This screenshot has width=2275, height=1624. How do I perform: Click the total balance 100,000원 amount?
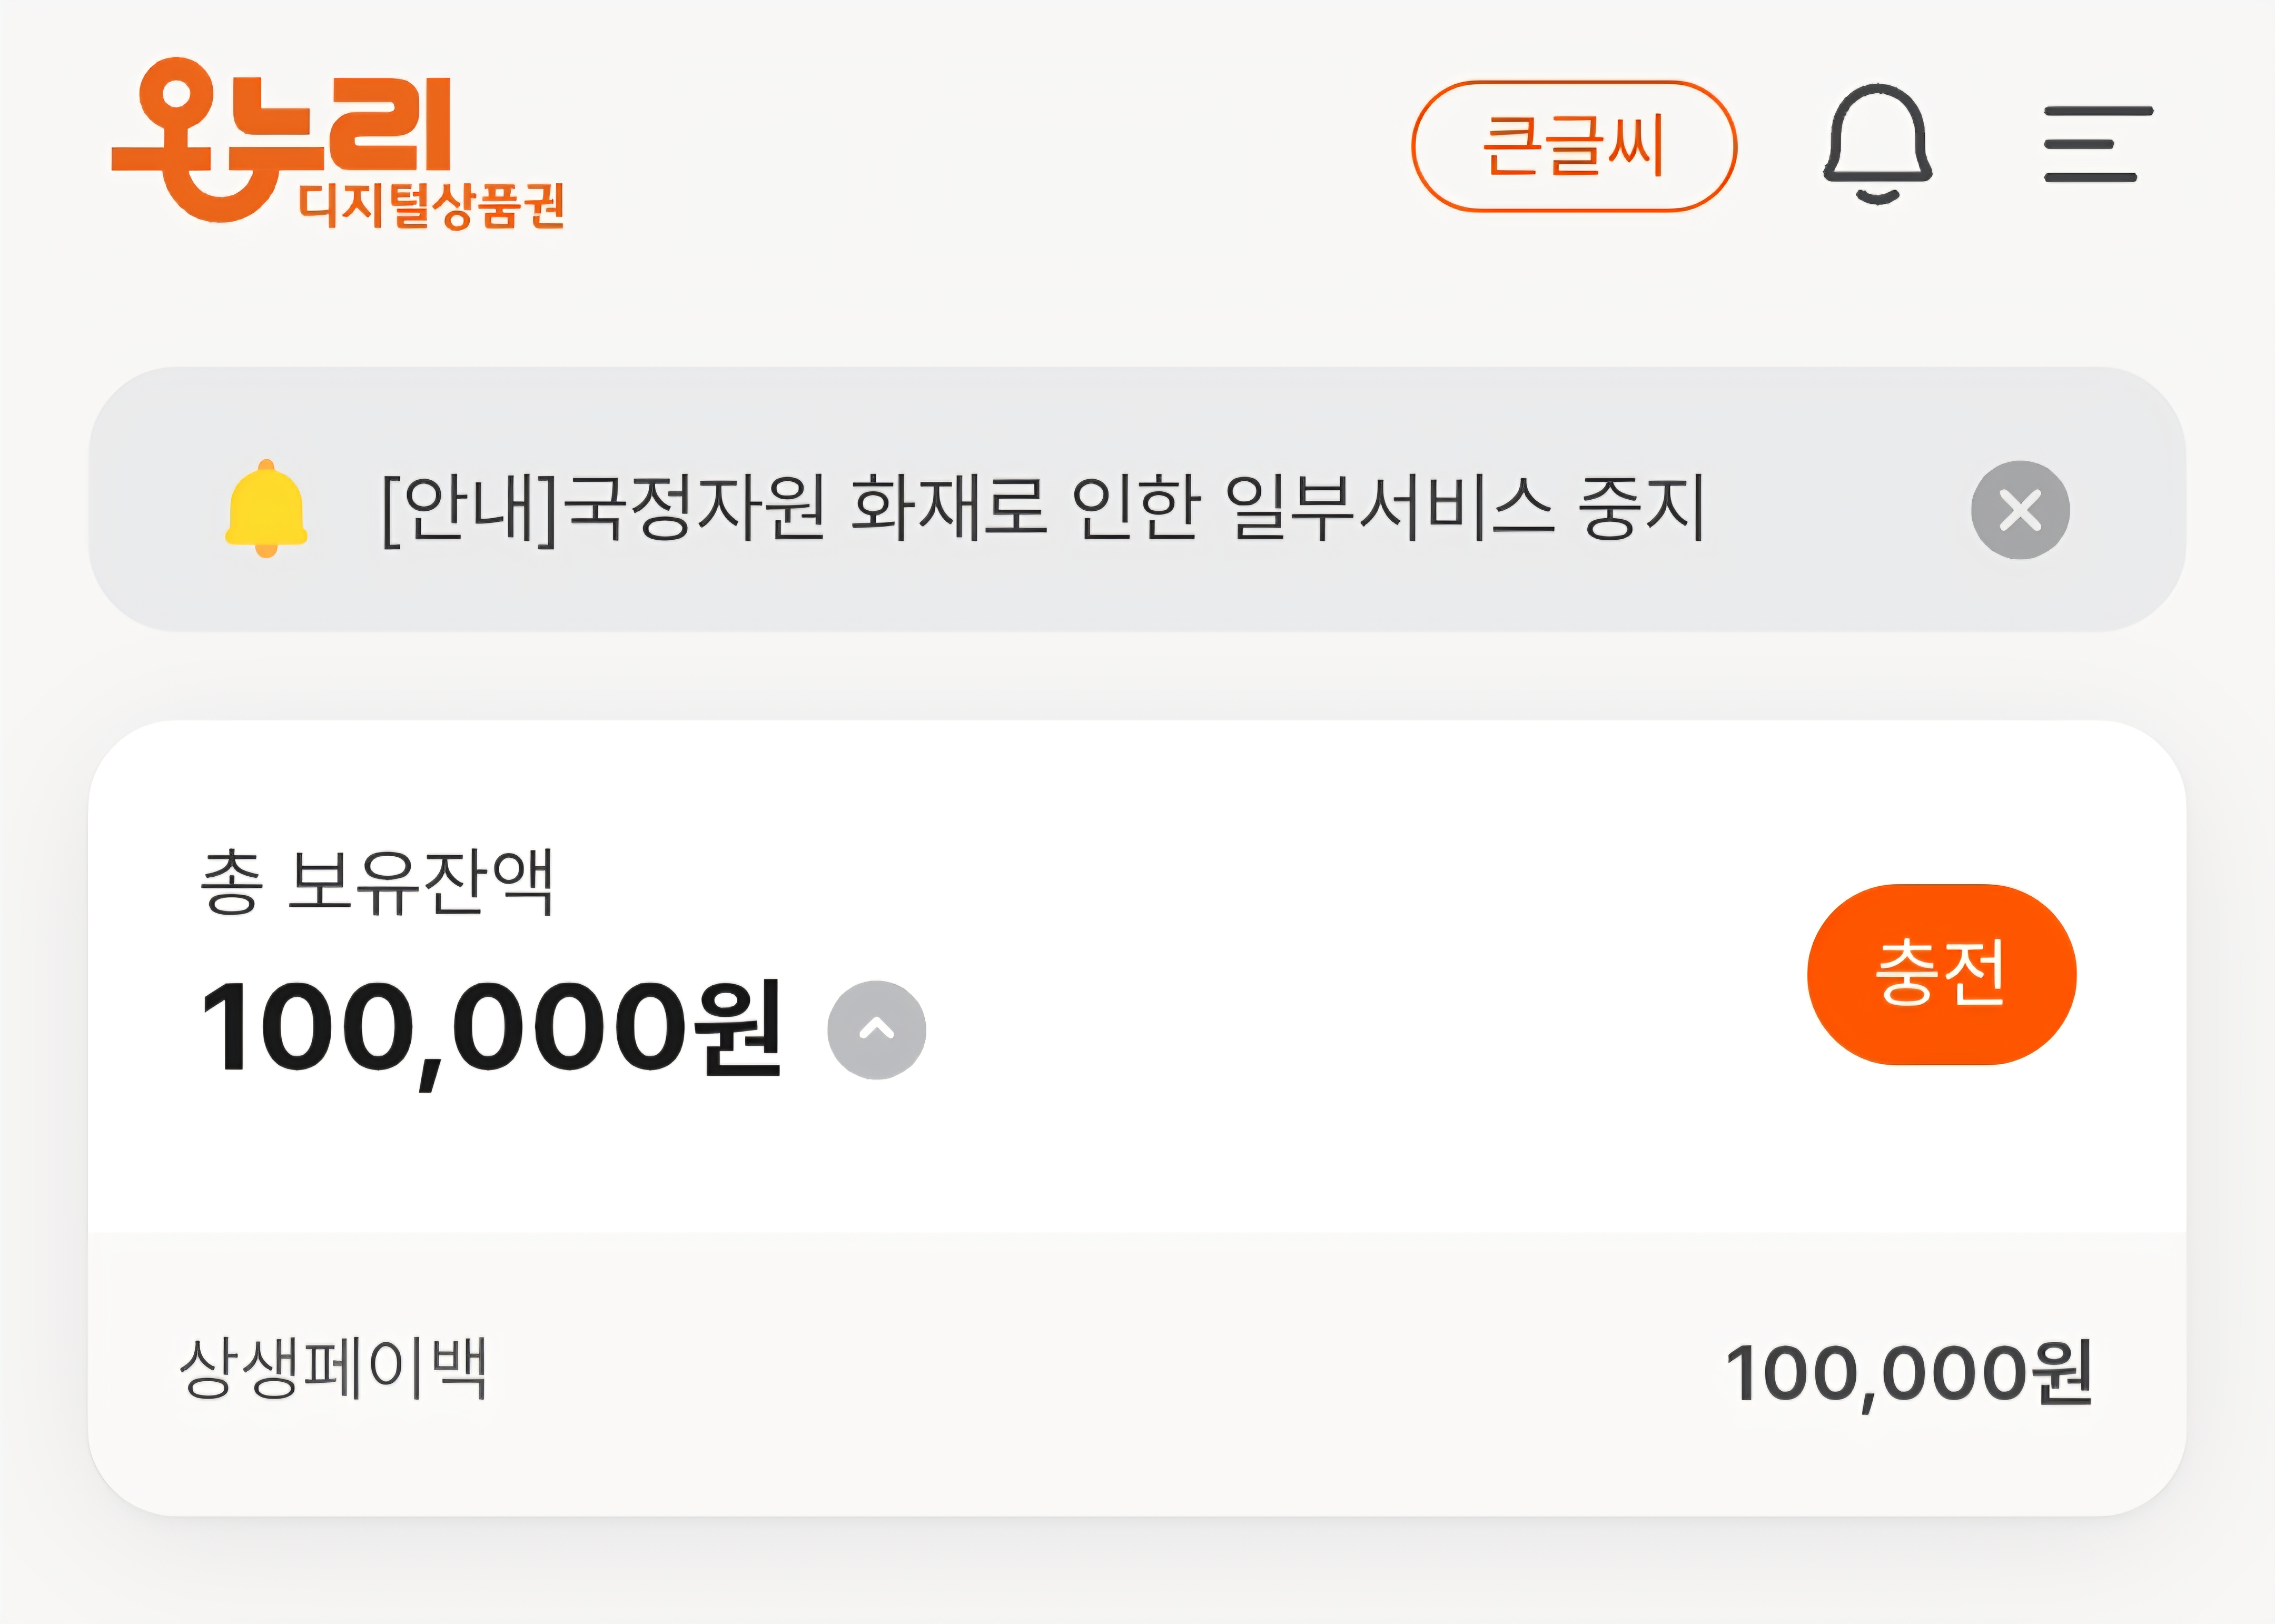490,1028
